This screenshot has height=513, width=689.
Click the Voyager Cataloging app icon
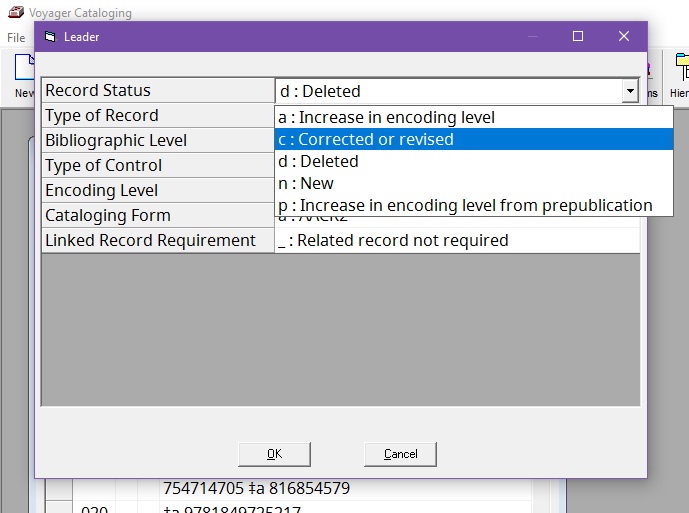point(16,12)
